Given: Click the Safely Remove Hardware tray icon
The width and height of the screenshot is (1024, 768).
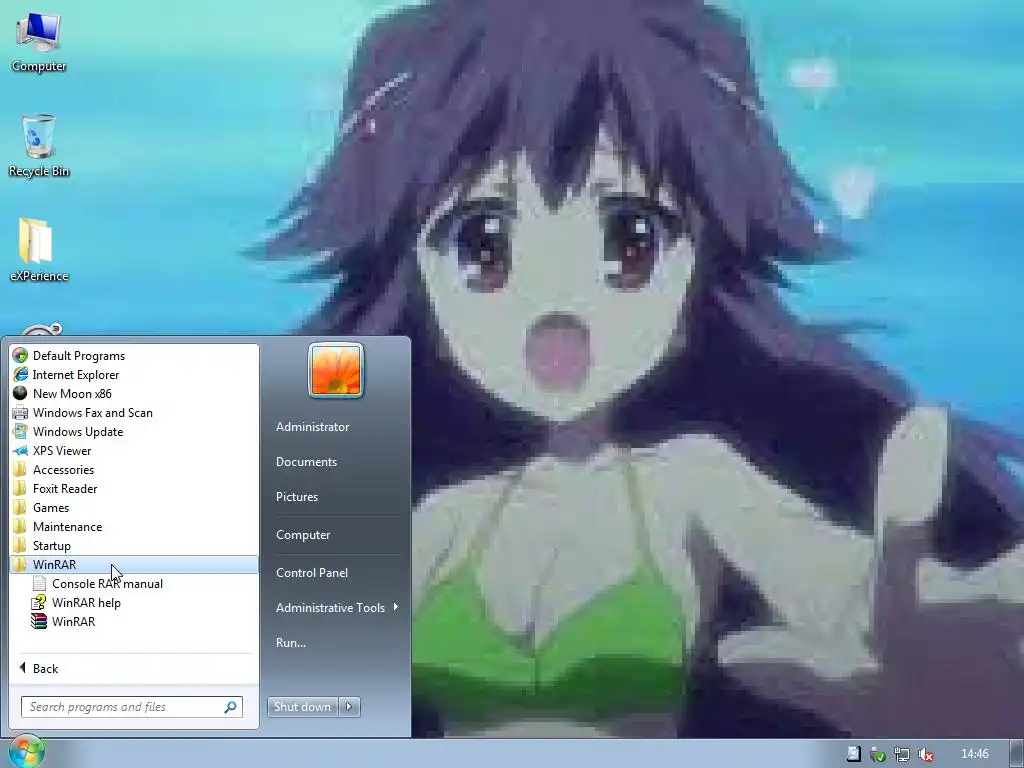Looking at the screenshot, I should (x=878, y=754).
